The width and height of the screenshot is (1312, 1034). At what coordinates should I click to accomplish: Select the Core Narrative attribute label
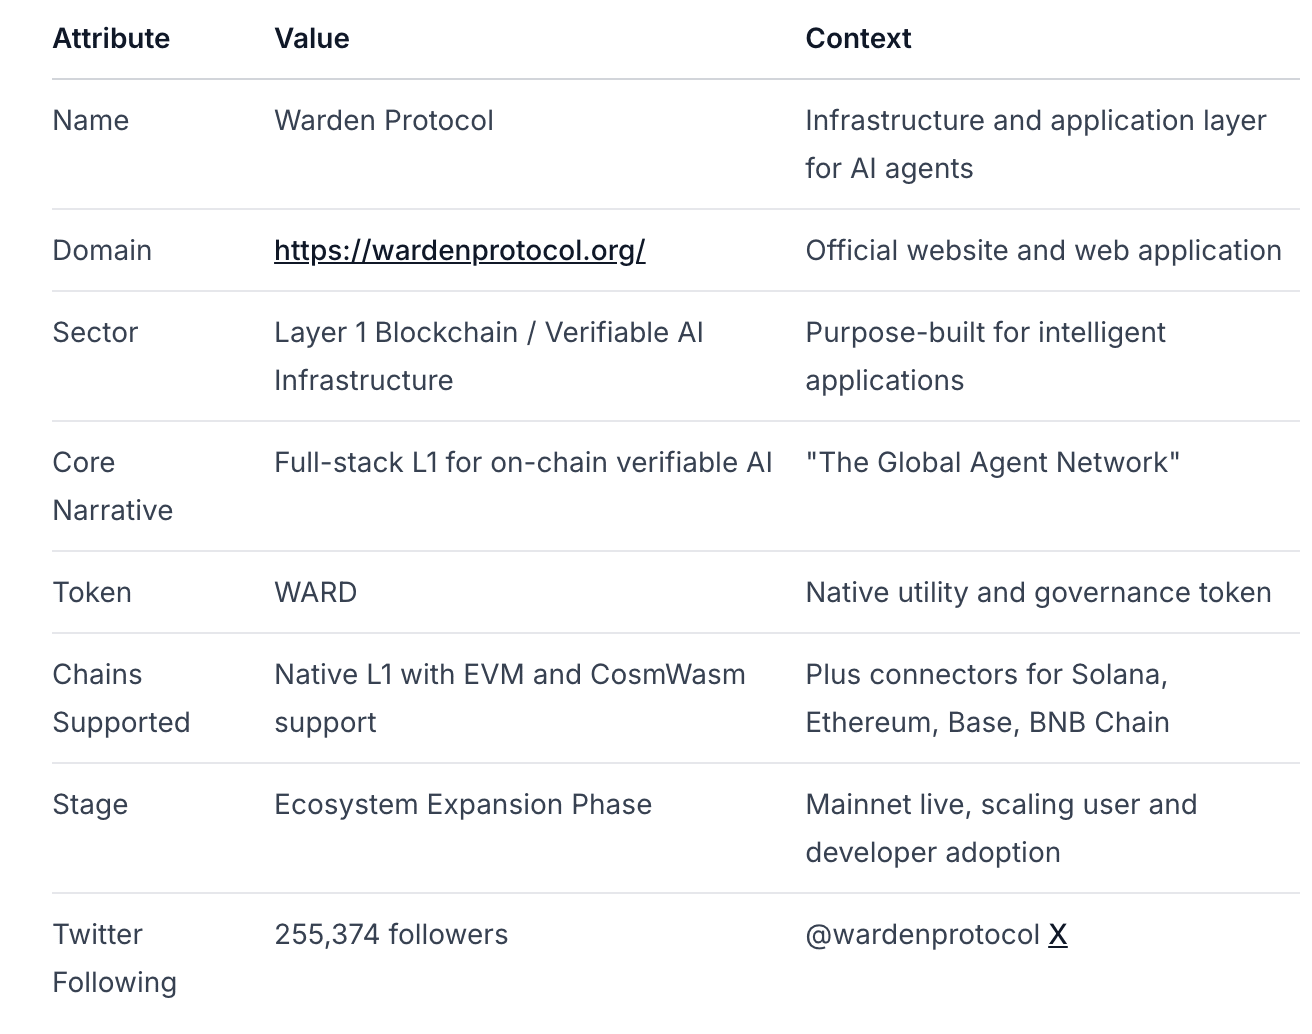112,486
